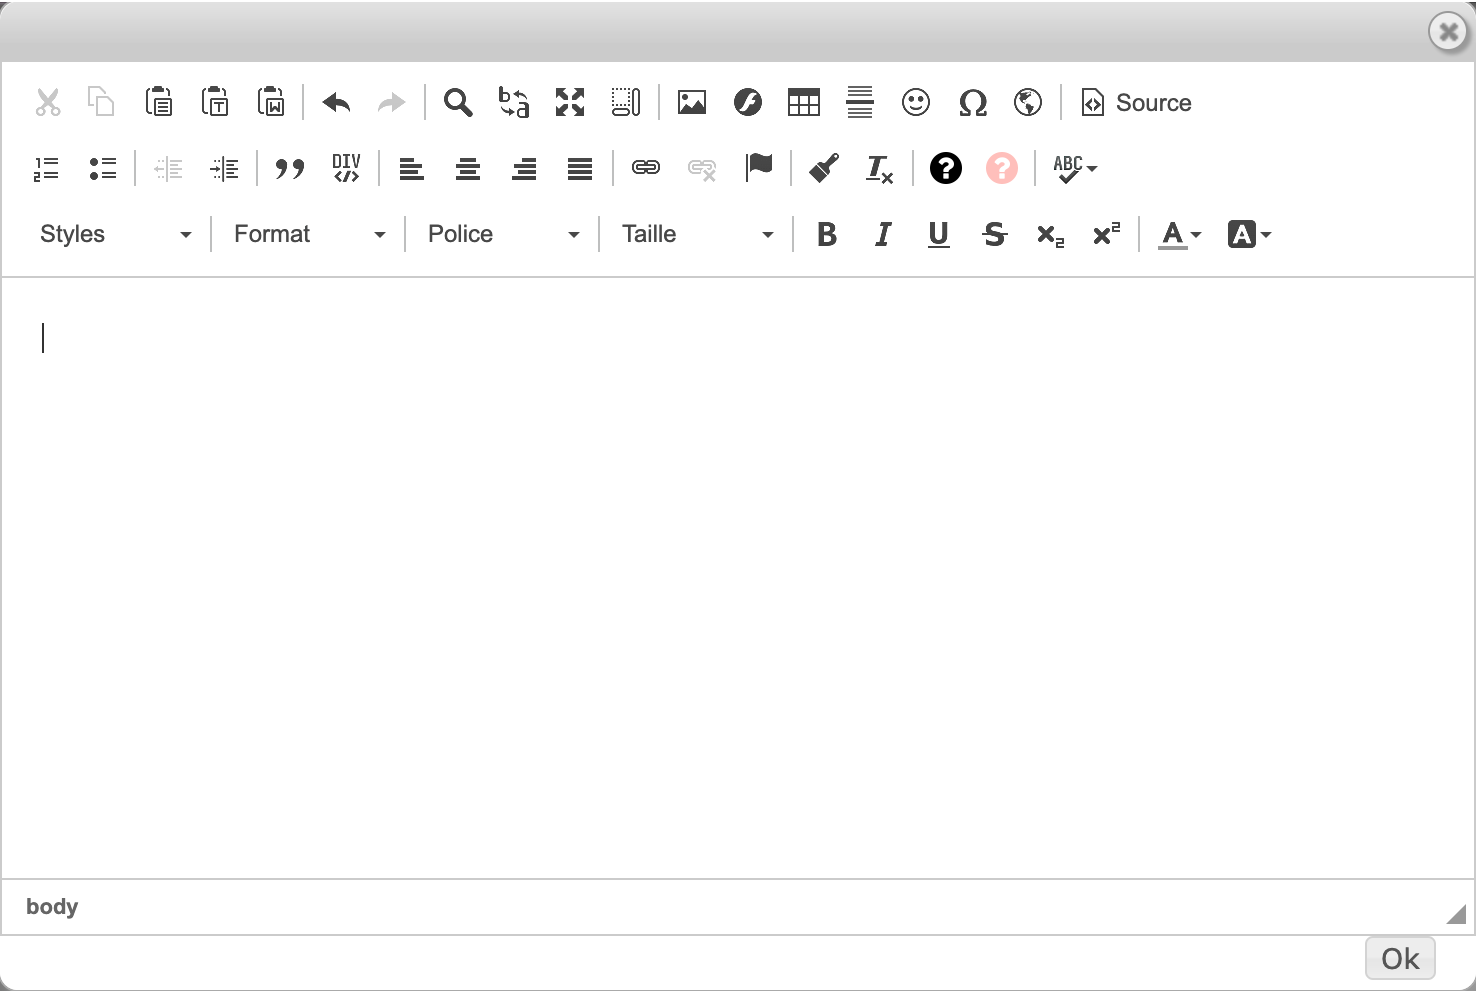Expand the Police font dropdown
This screenshot has width=1476, height=994.
(x=503, y=234)
